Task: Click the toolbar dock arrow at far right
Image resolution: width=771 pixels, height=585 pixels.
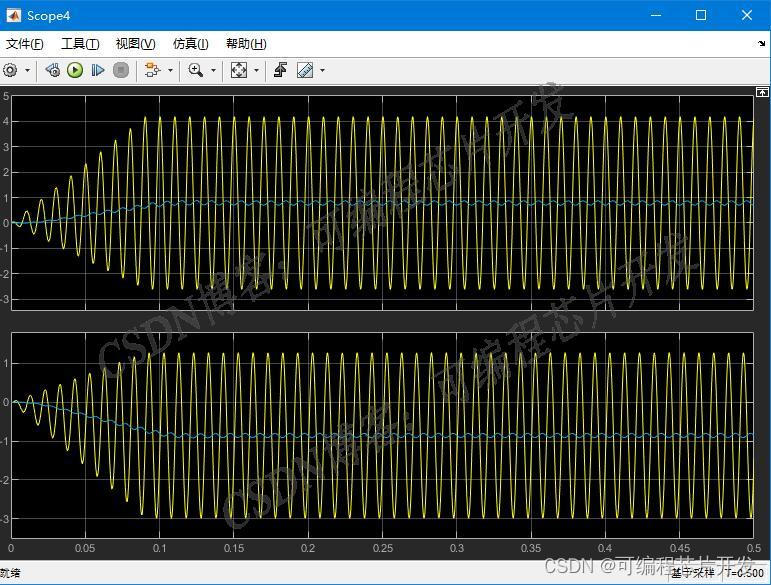Action: coord(762,44)
